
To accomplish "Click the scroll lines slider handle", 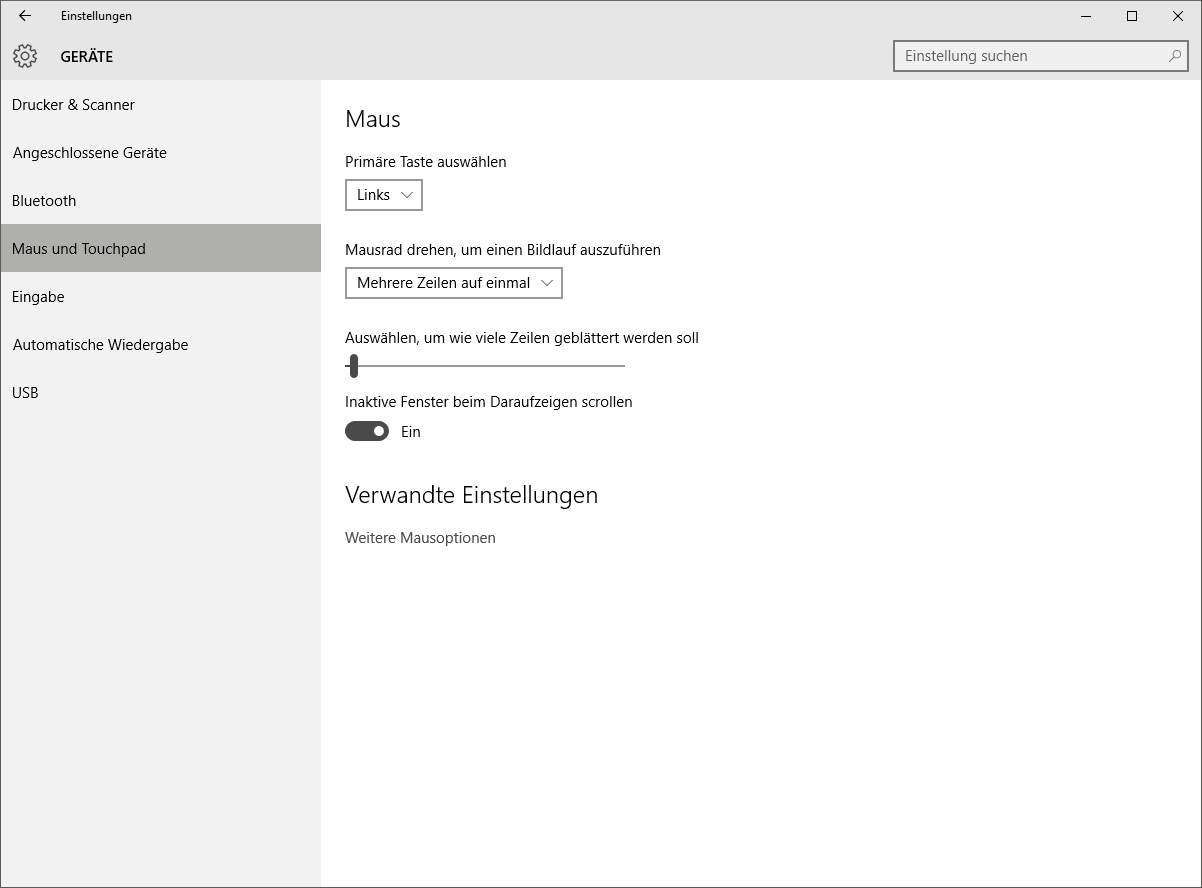I will click(354, 366).
